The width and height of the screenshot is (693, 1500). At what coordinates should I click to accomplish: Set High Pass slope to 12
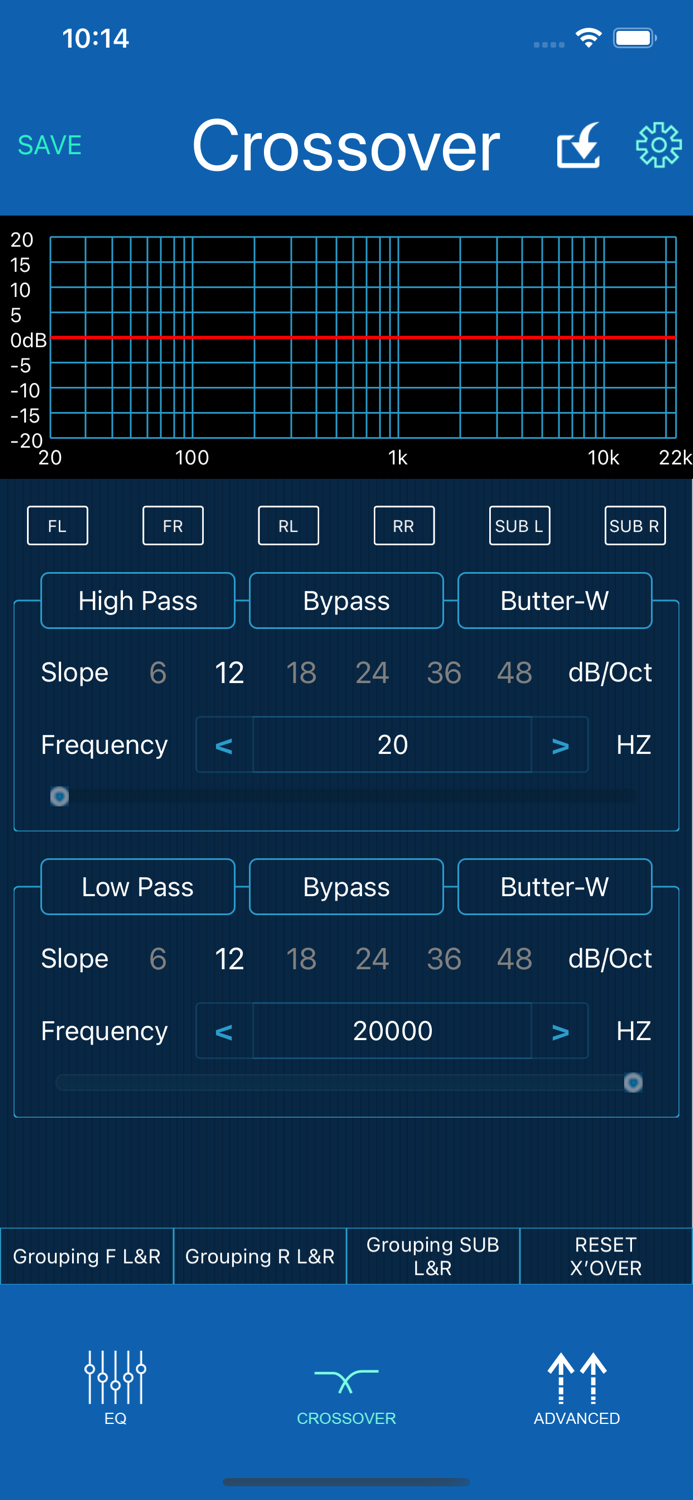tap(229, 673)
